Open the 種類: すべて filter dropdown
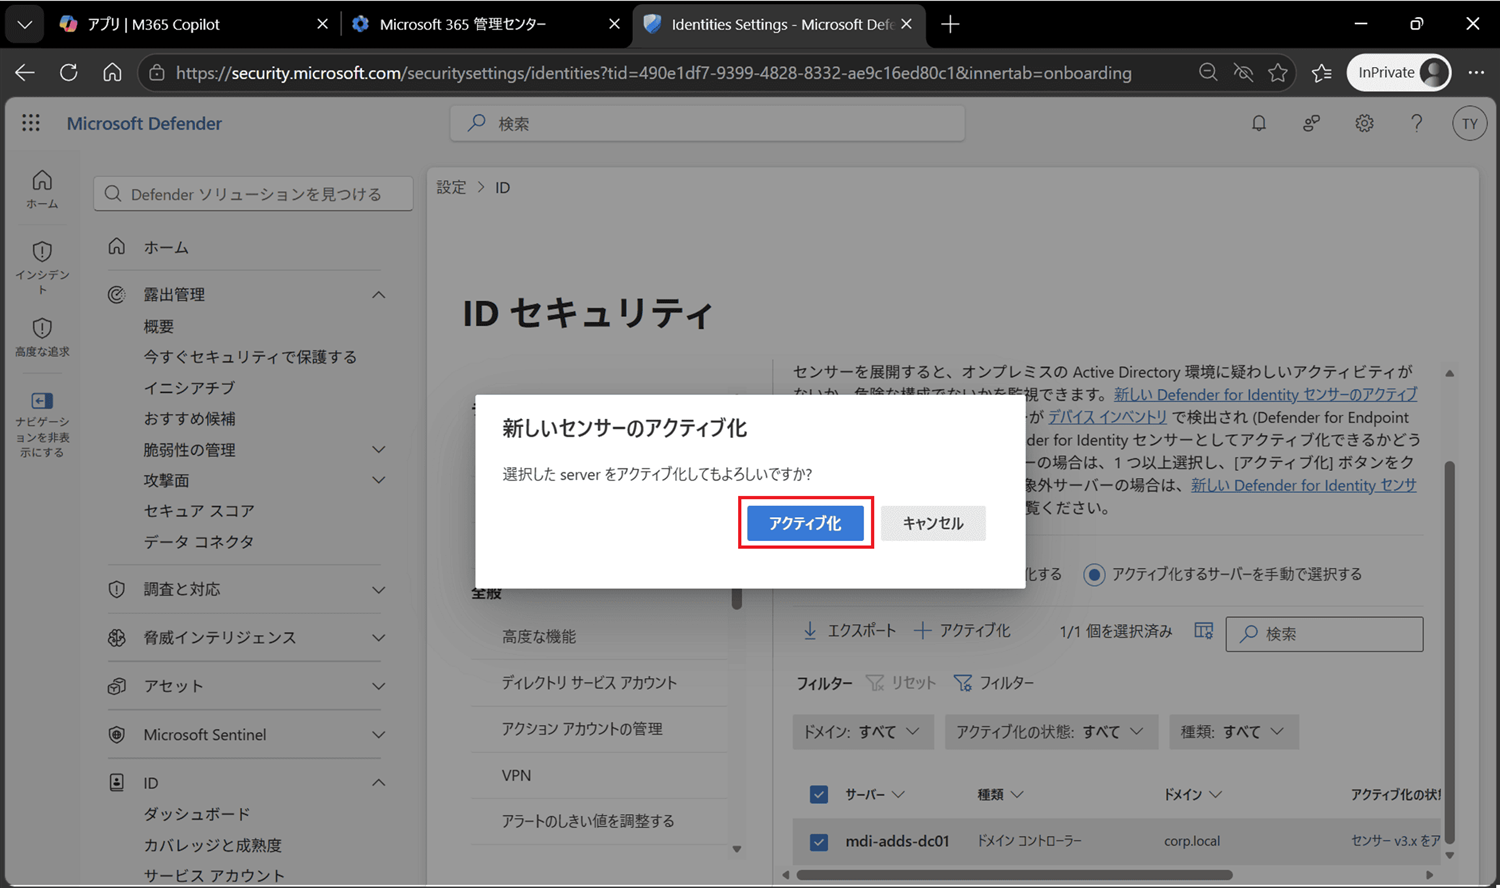This screenshot has height=888, width=1500. [x=1234, y=732]
